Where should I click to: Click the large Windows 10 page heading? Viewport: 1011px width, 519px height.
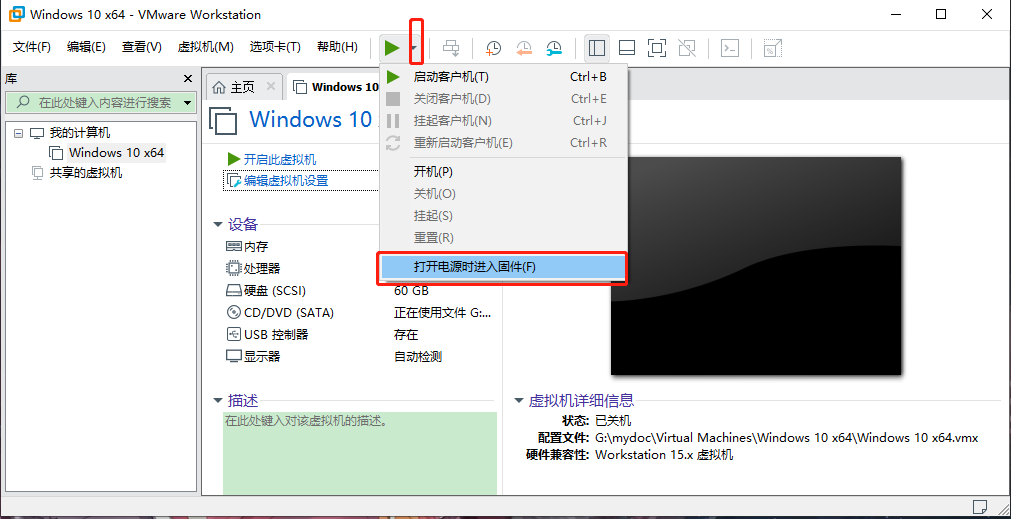coord(313,120)
